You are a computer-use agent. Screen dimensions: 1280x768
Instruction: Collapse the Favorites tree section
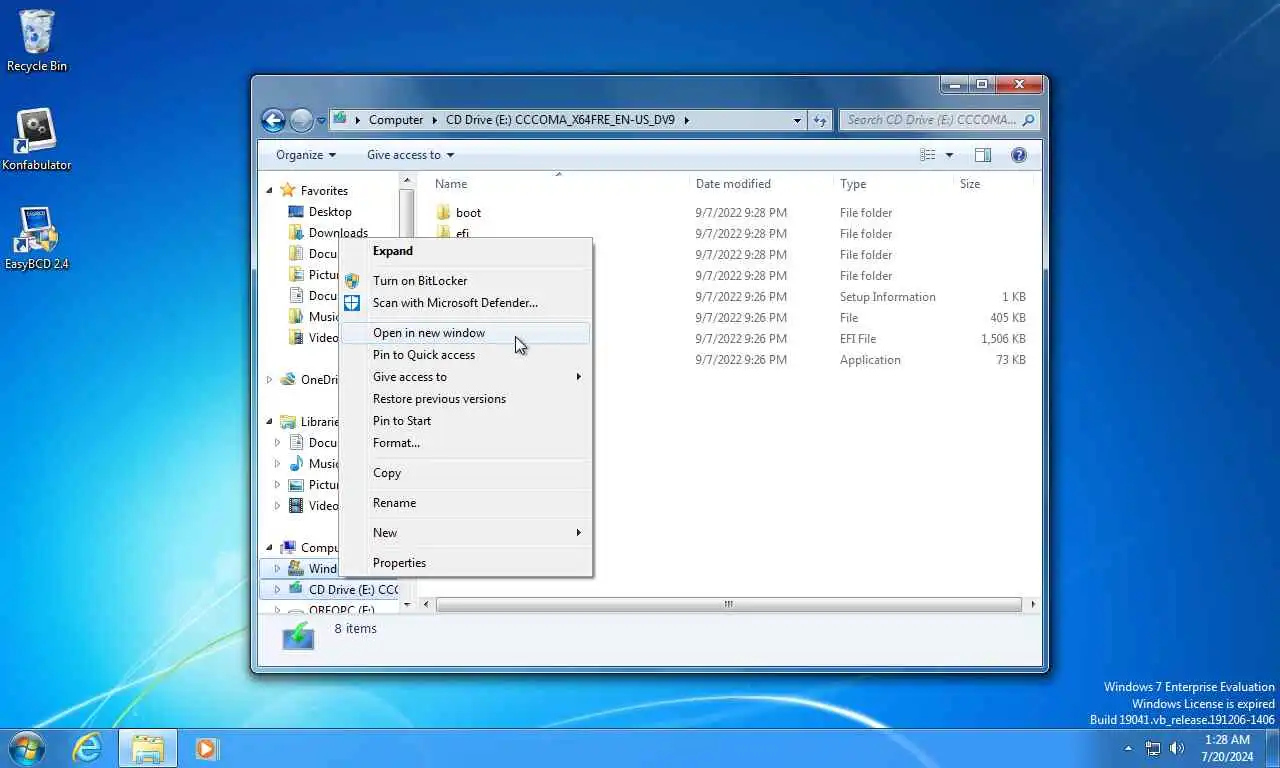pyautogui.click(x=269, y=190)
